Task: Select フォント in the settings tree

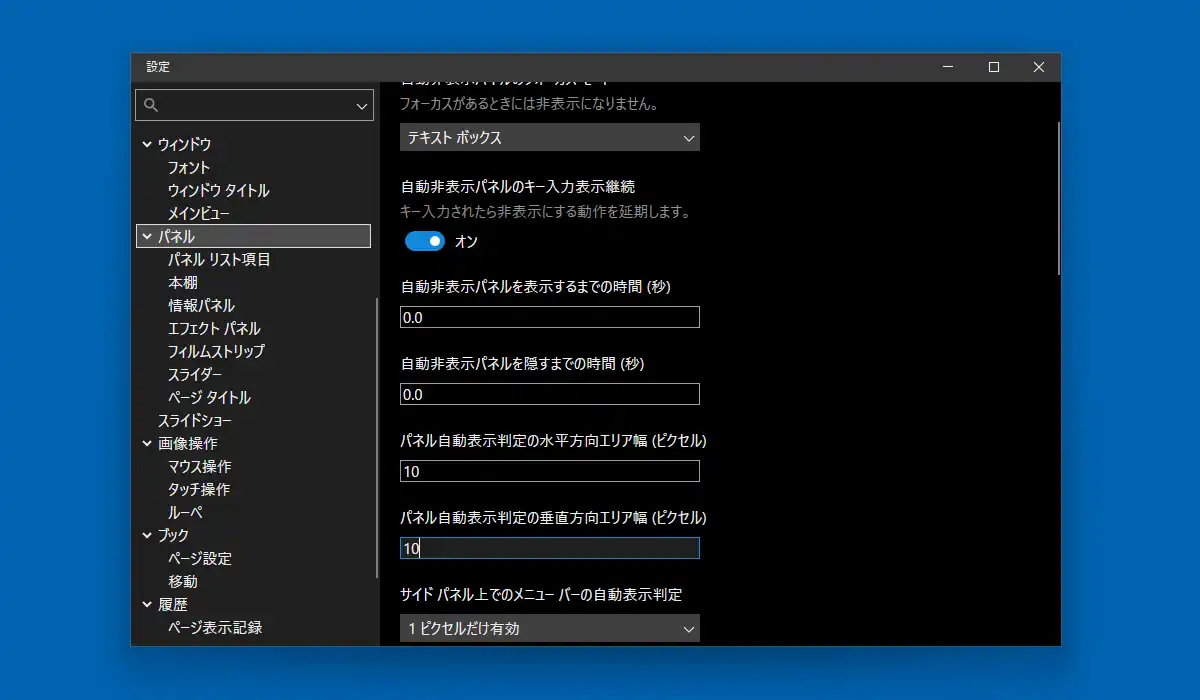Action: (189, 168)
